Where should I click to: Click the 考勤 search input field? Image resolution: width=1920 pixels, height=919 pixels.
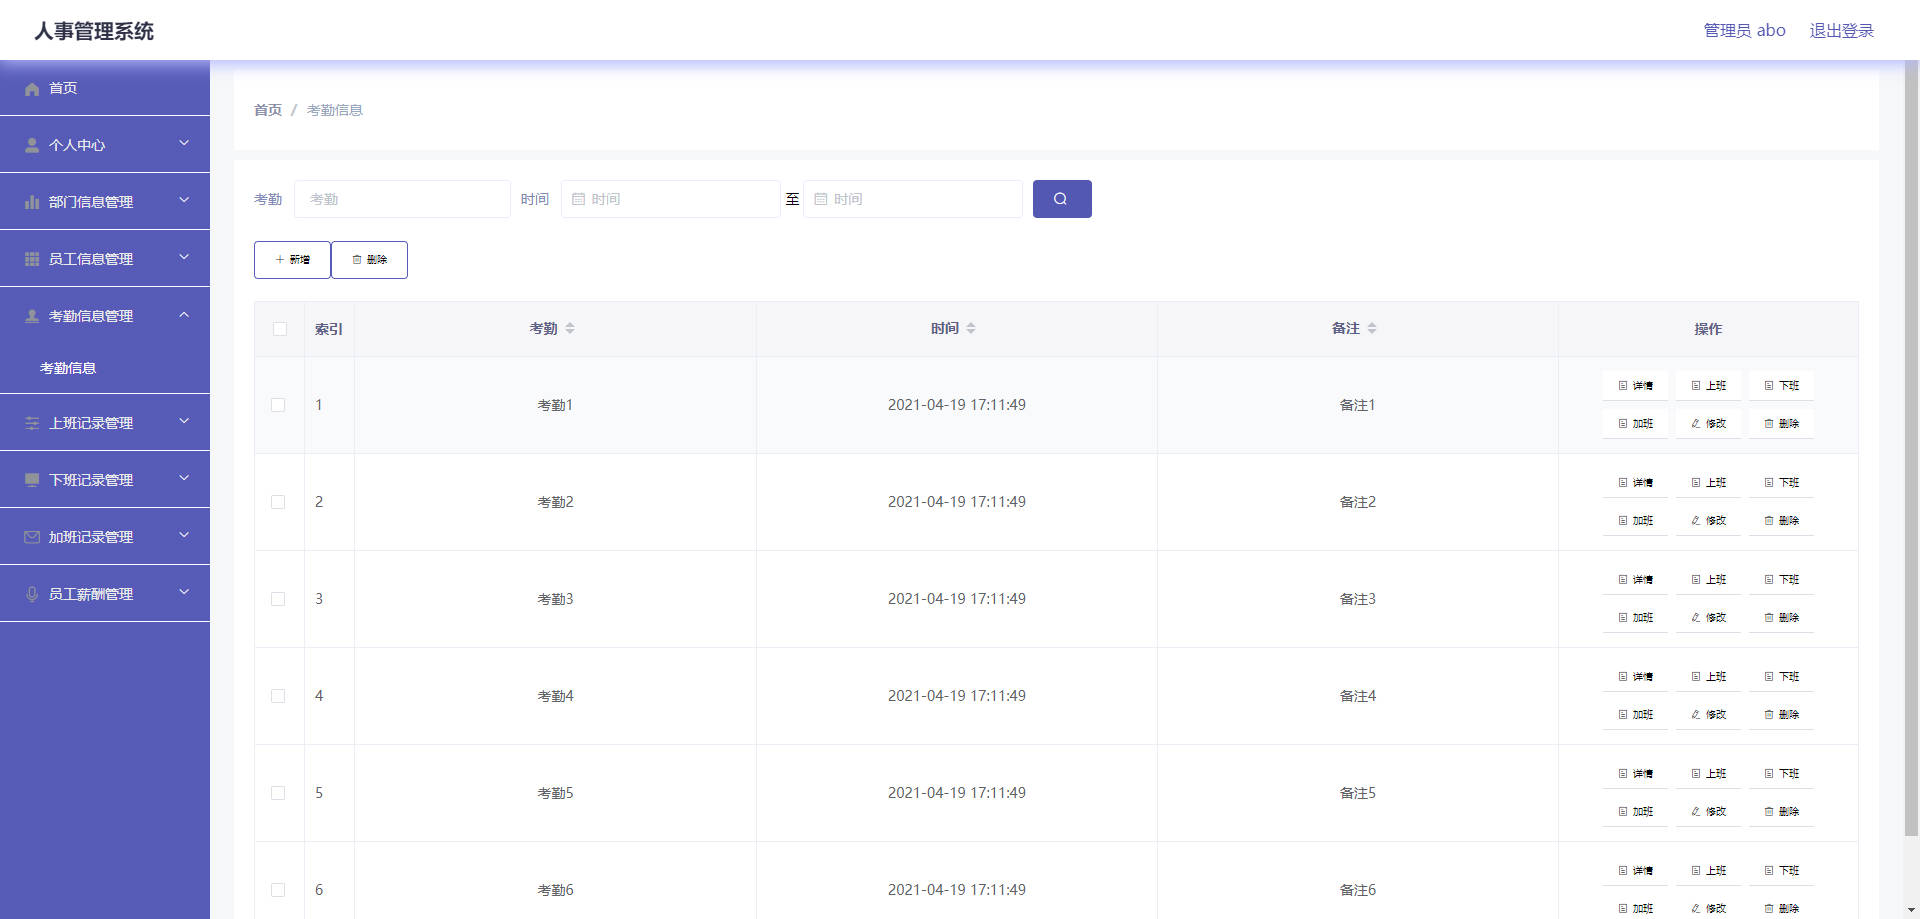[x=402, y=199]
